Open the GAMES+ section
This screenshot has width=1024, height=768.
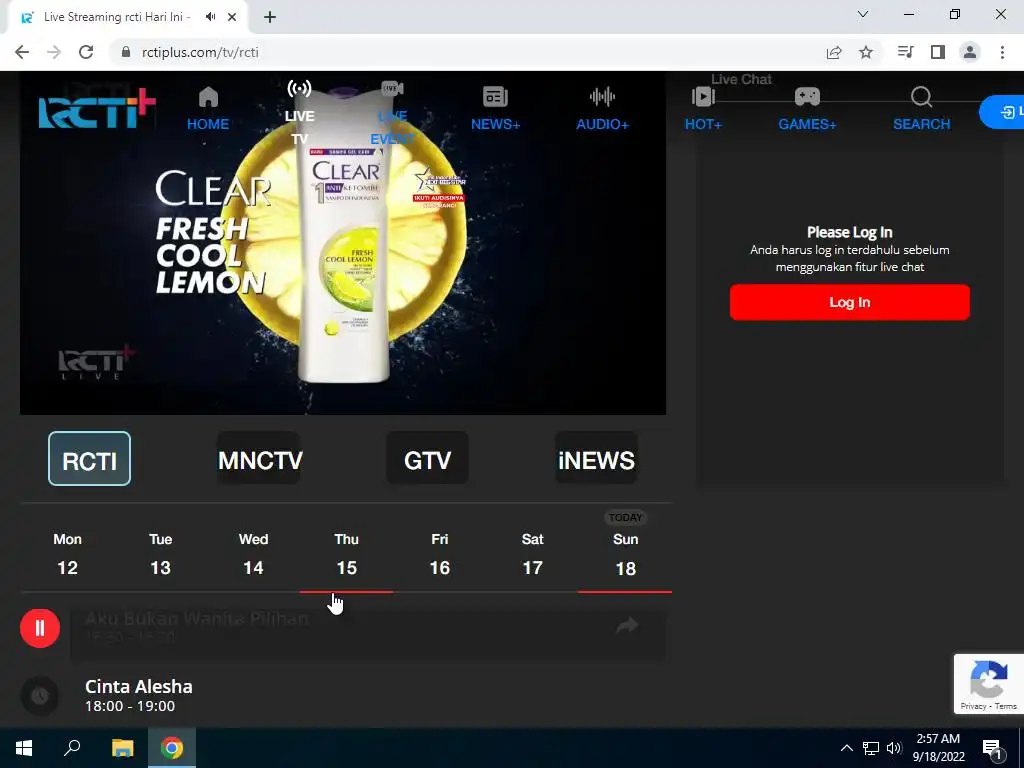click(807, 108)
